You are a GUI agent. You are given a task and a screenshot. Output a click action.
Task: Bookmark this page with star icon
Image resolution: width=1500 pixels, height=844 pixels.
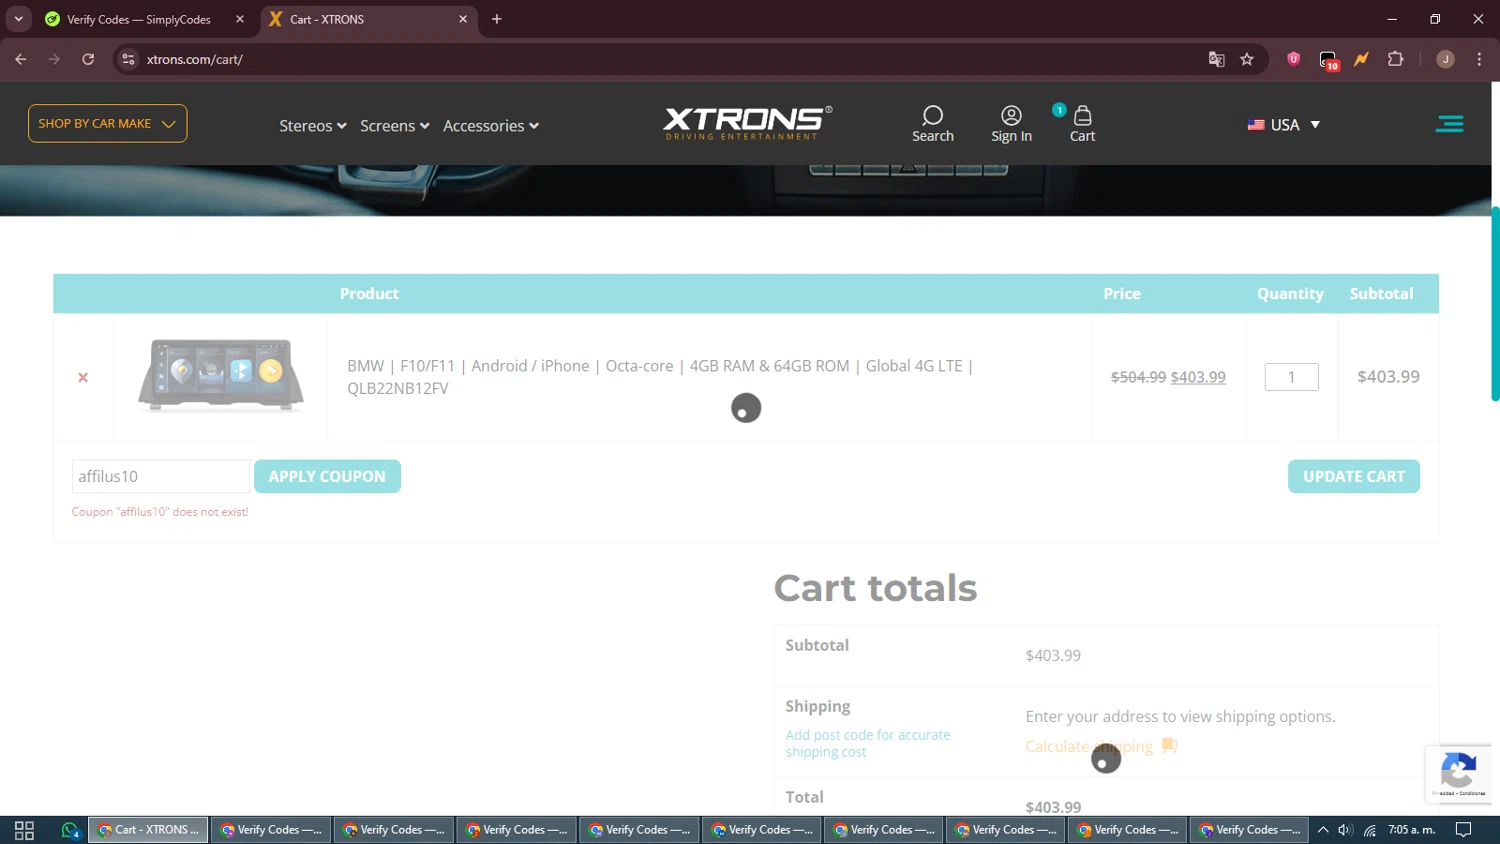pos(1247,59)
